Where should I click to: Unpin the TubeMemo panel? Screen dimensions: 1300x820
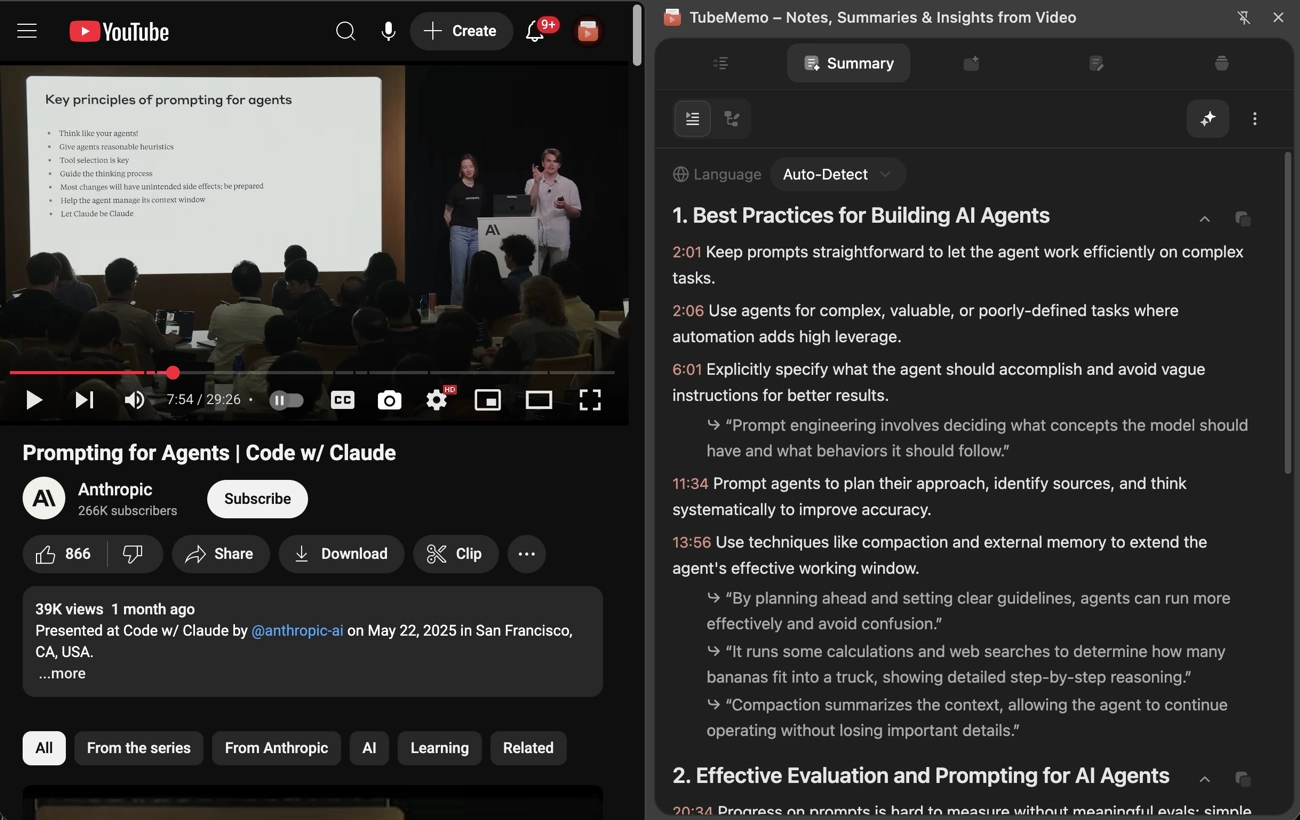[x=1243, y=17]
